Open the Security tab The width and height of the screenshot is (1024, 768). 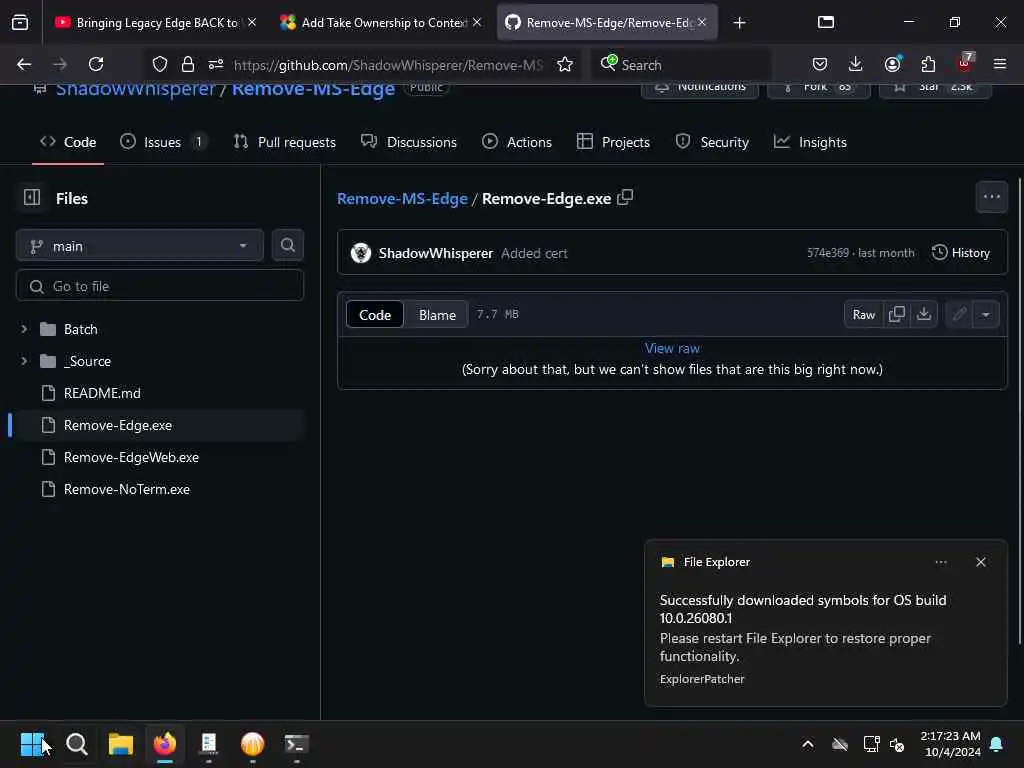(712, 142)
